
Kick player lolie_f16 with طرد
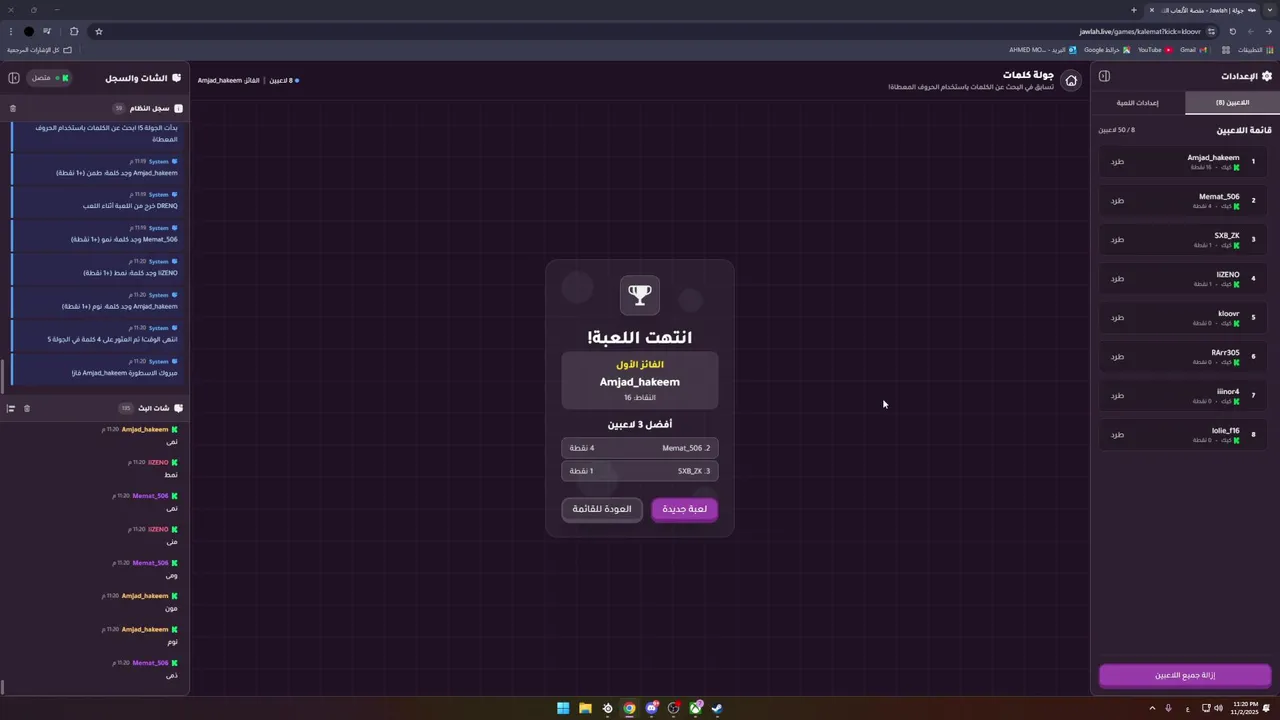pos(1117,435)
